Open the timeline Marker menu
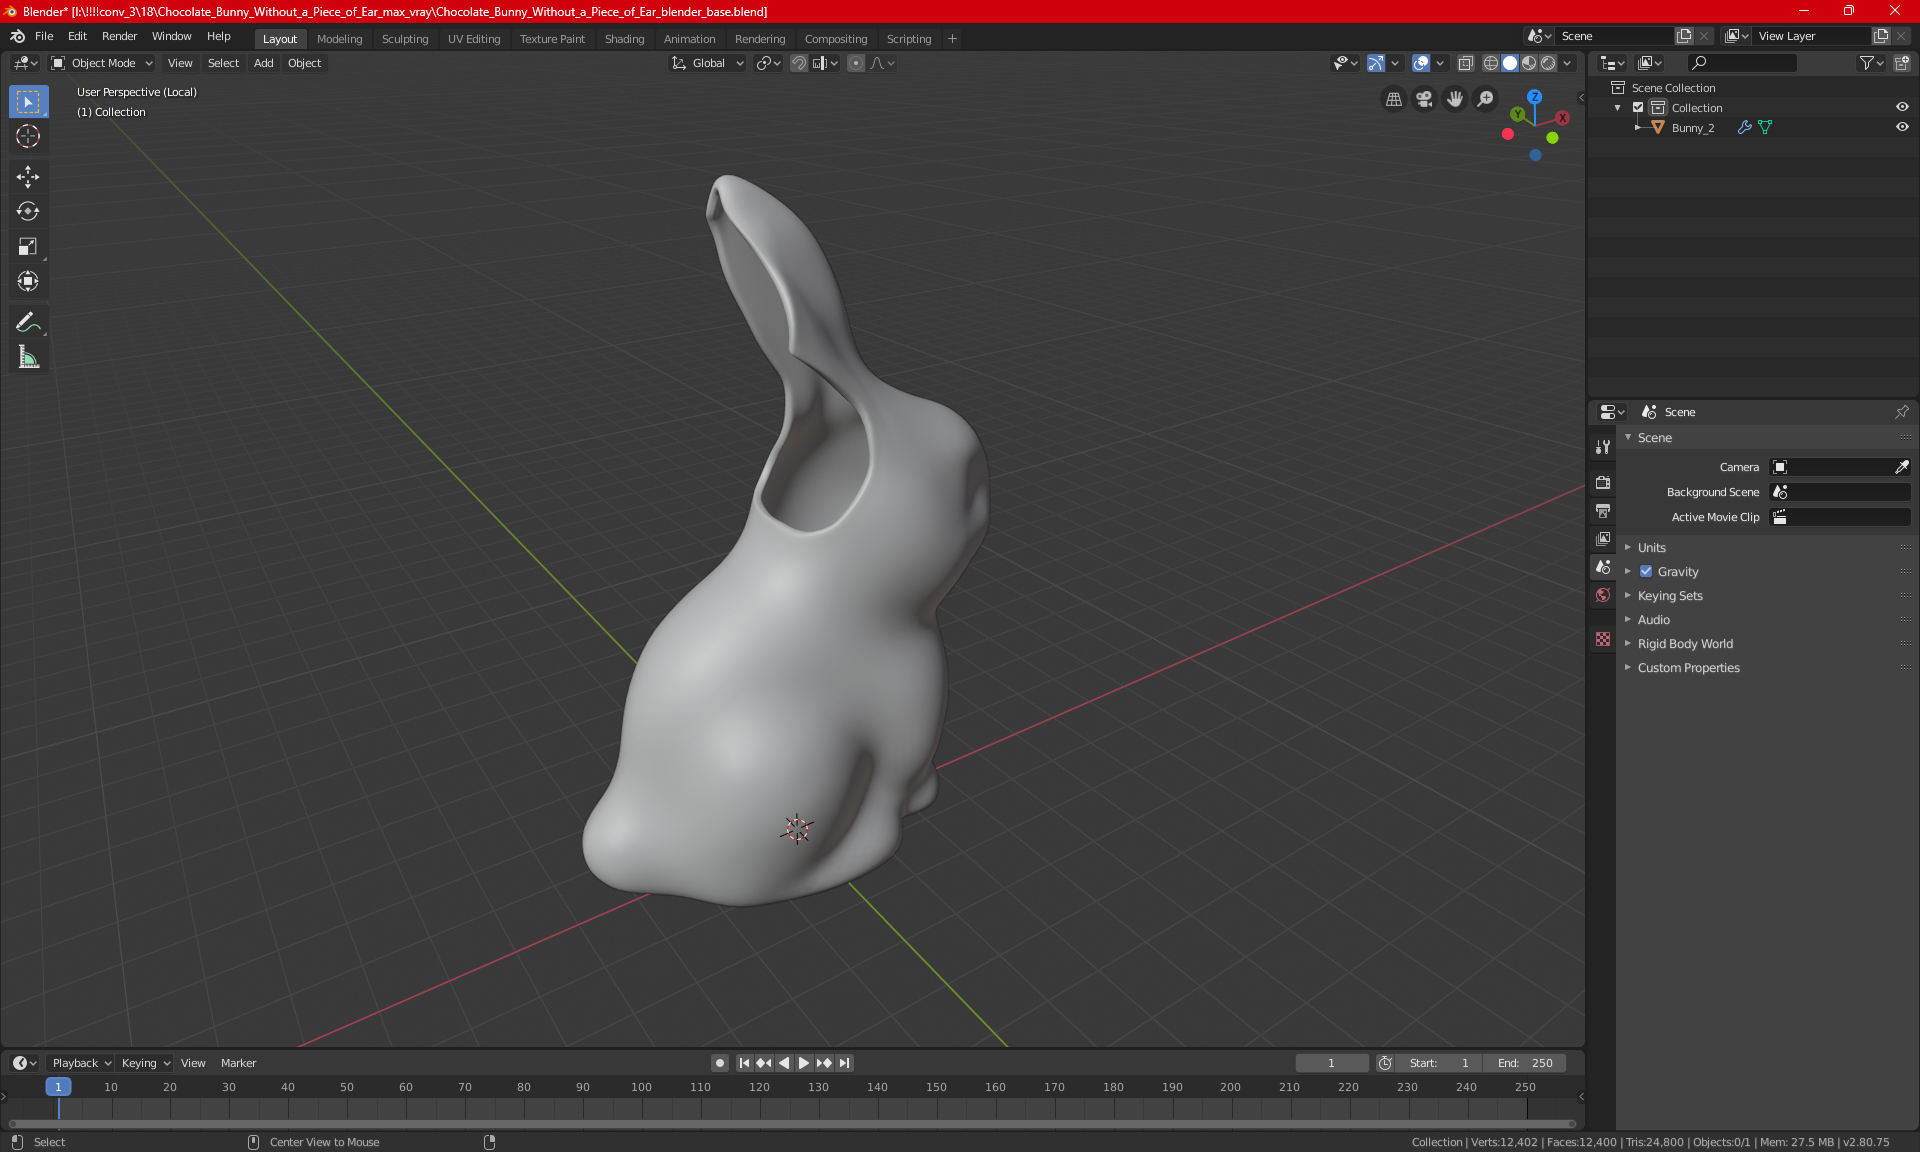This screenshot has width=1920, height=1152. (x=238, y=1063)
